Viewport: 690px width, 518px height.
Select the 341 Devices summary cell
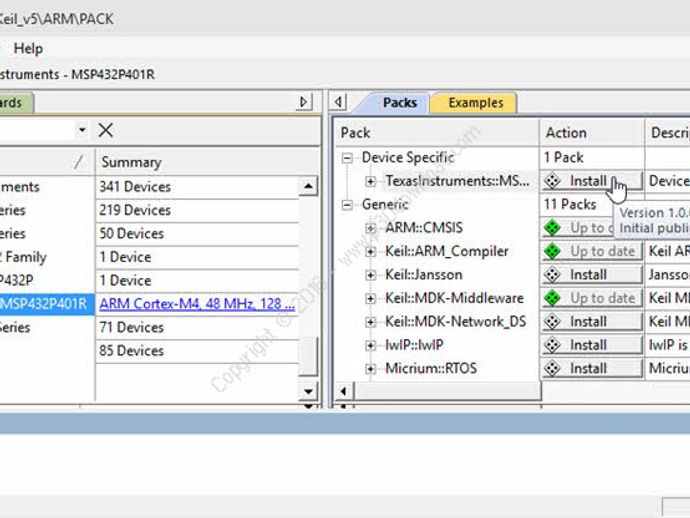(197, 187)
